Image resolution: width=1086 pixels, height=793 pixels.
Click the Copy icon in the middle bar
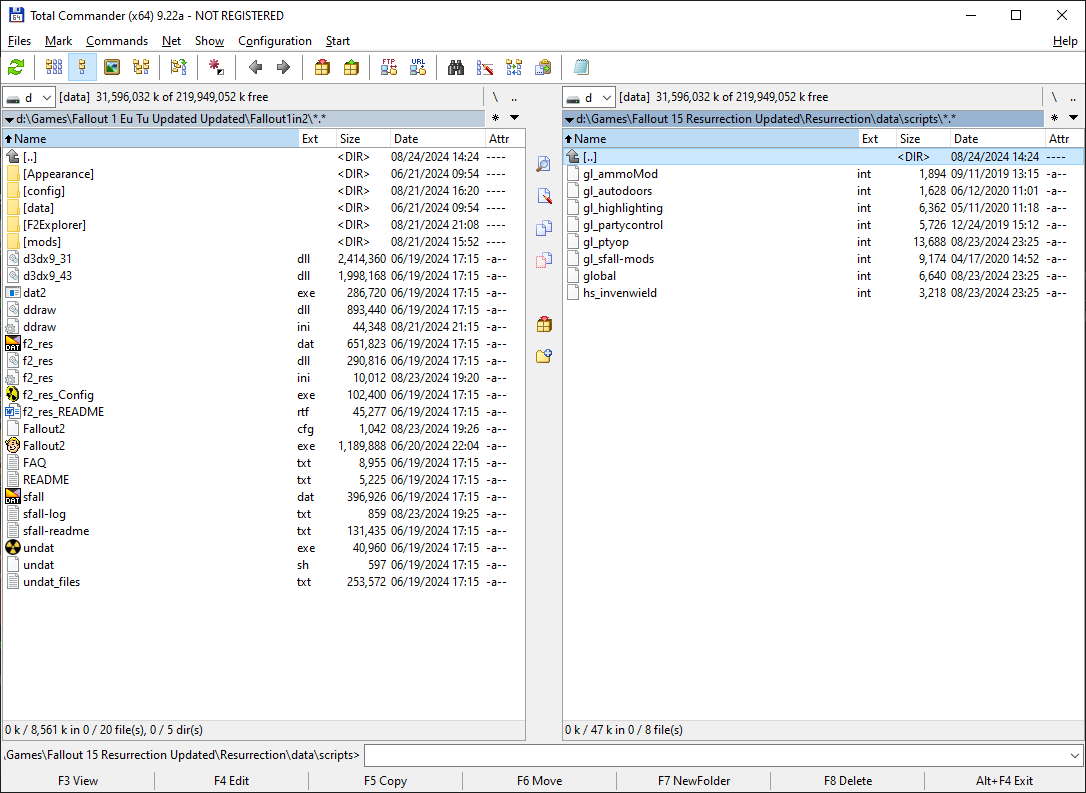pos(544,228)
